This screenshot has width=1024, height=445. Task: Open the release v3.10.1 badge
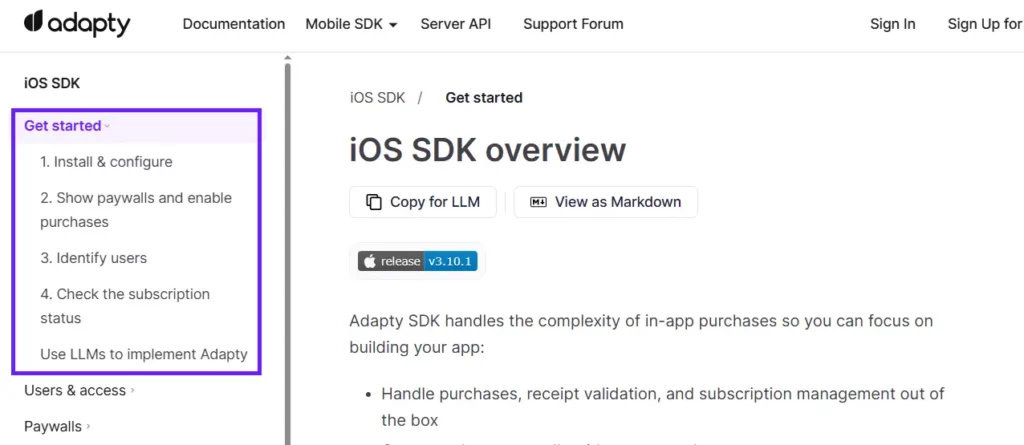point(417,261)
